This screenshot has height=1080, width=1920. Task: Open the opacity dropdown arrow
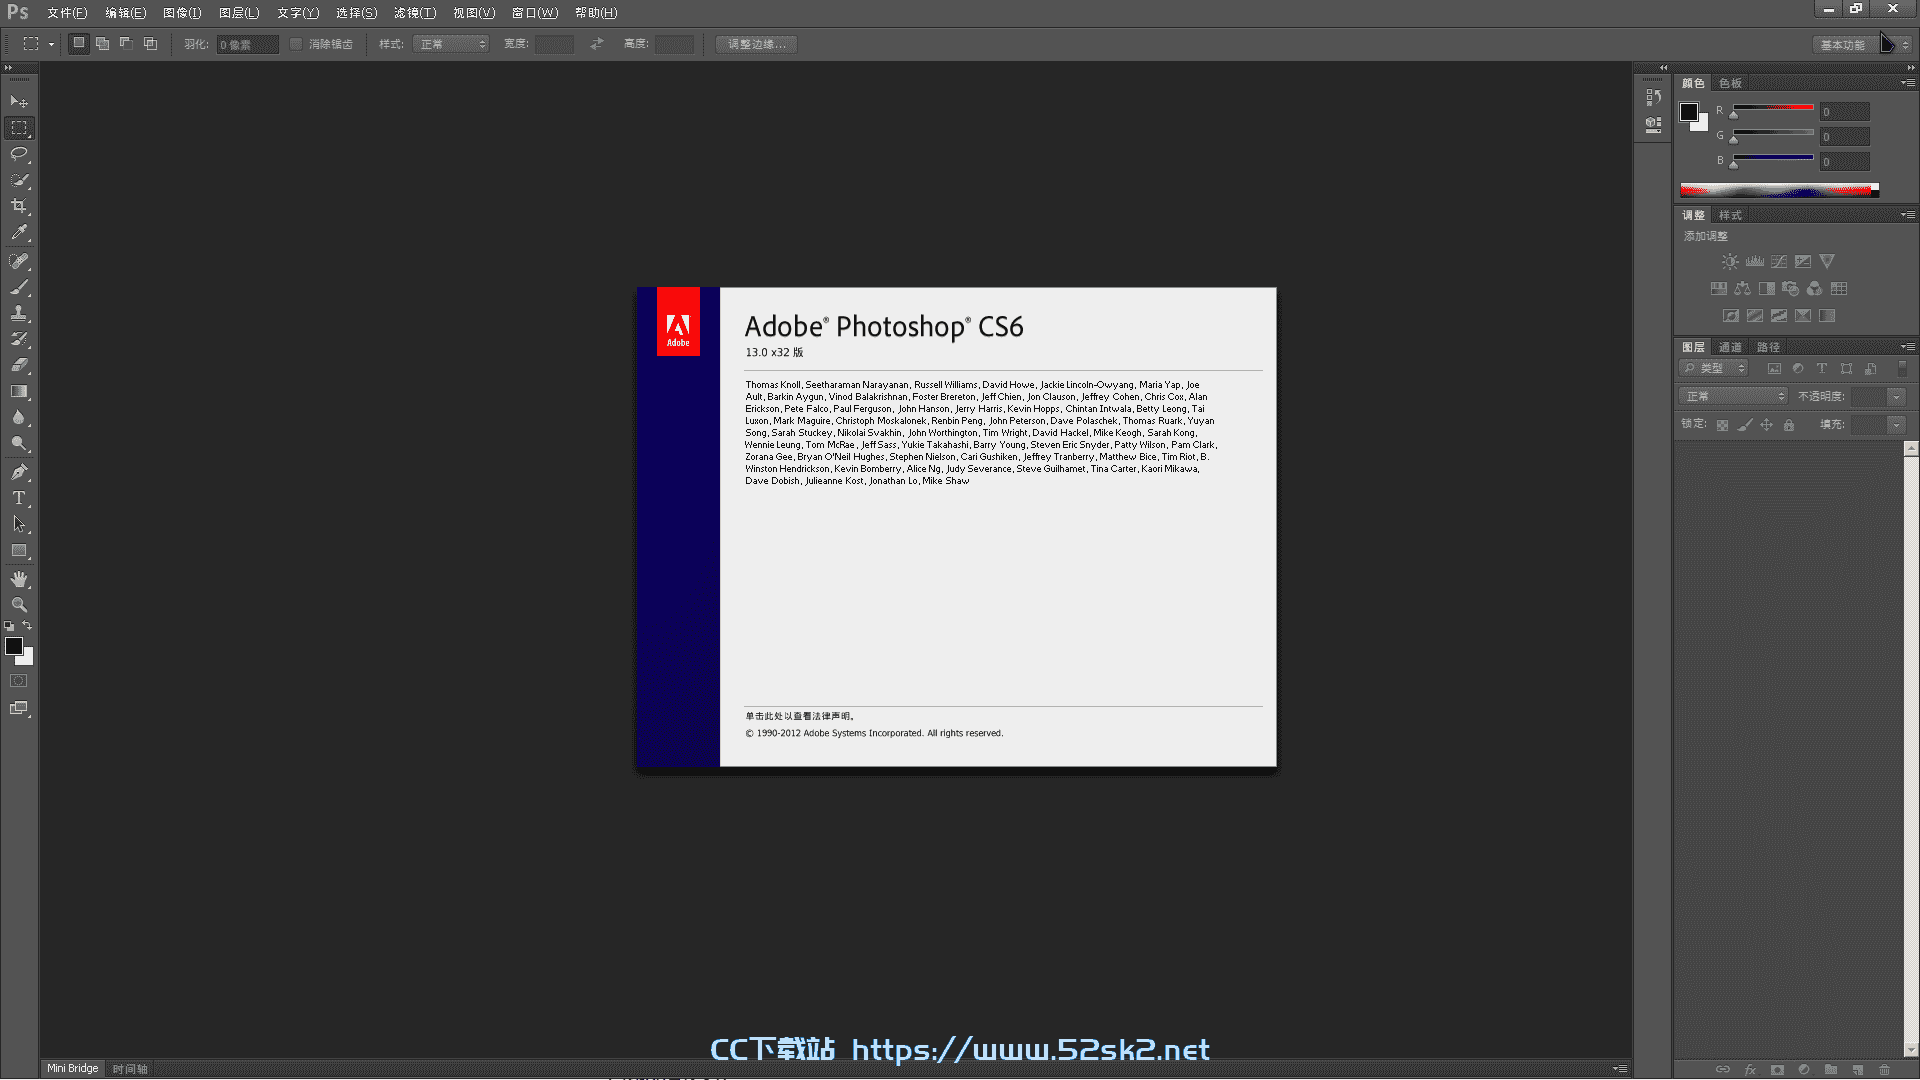point(1896,397)
